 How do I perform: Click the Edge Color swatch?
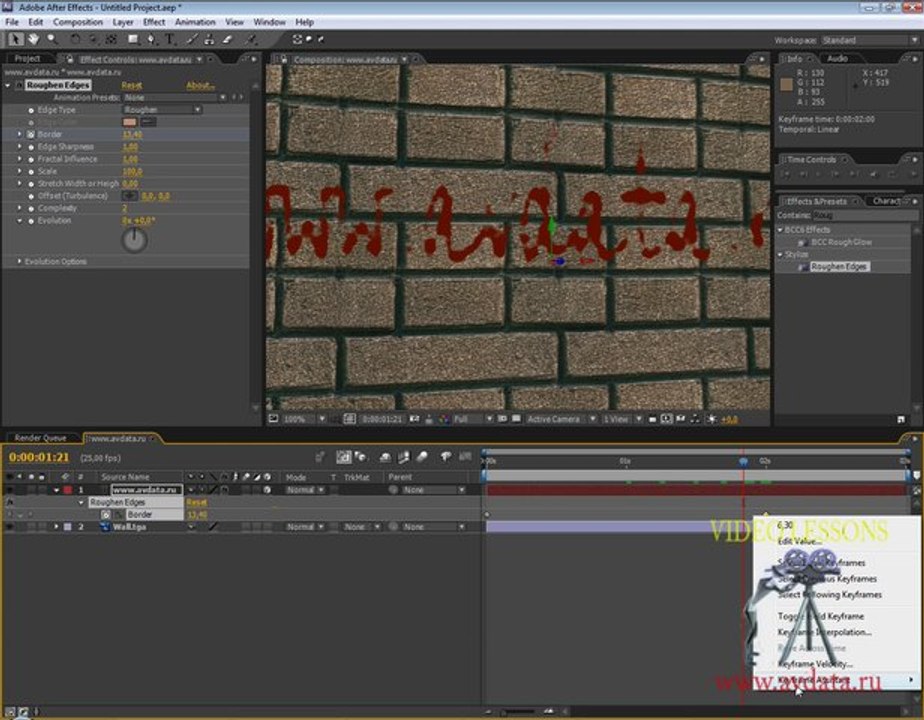coord(130,122)
